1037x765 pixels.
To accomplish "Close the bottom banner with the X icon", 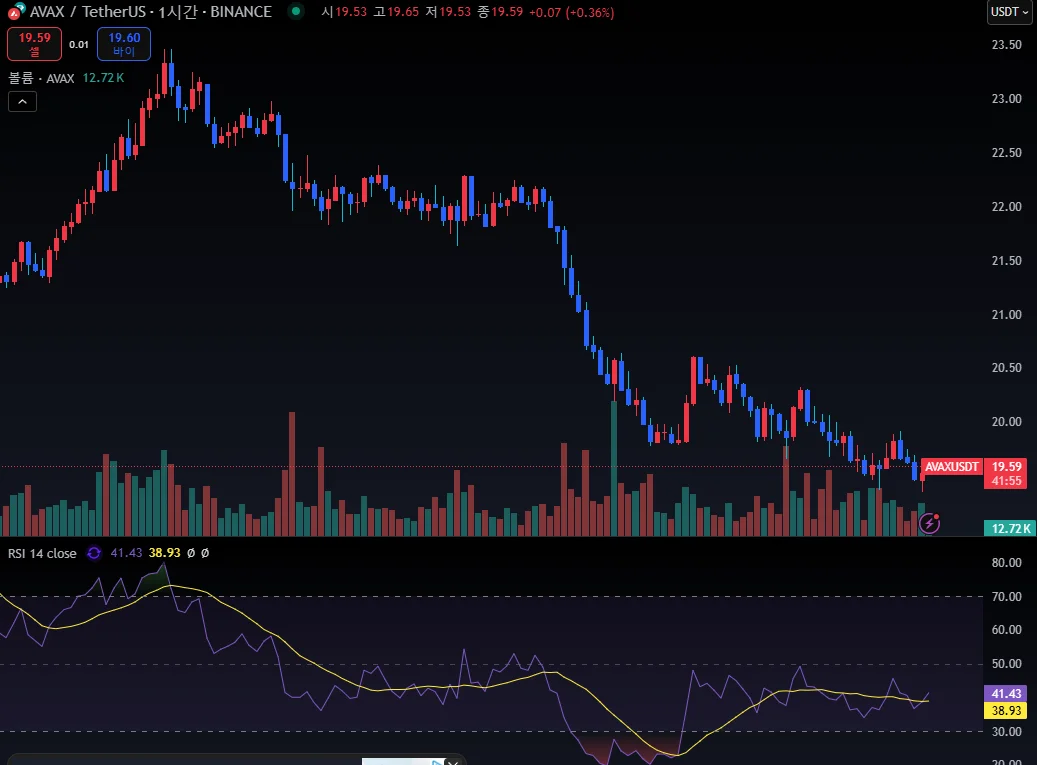I will click(452, 762).
